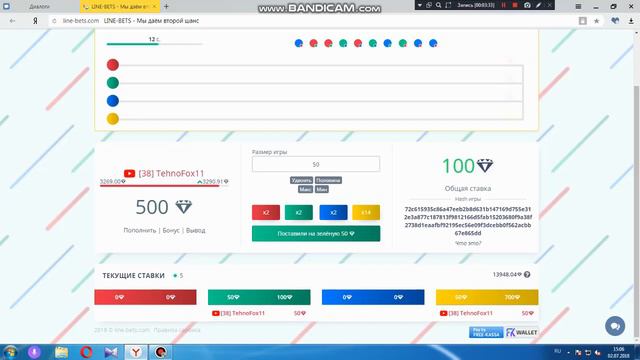Switch to the Диалоги browser tab
This screenshot has width=640, height=360.
coord(39,7)
